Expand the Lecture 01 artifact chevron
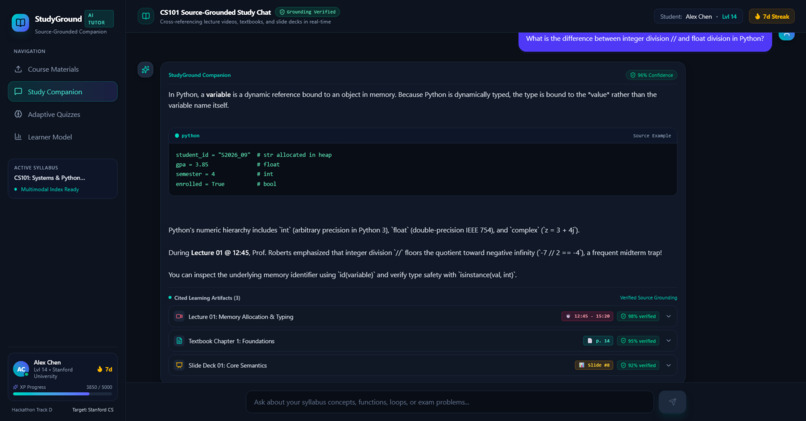The width and height of the screenshot is (806, 421). [668, 317]
